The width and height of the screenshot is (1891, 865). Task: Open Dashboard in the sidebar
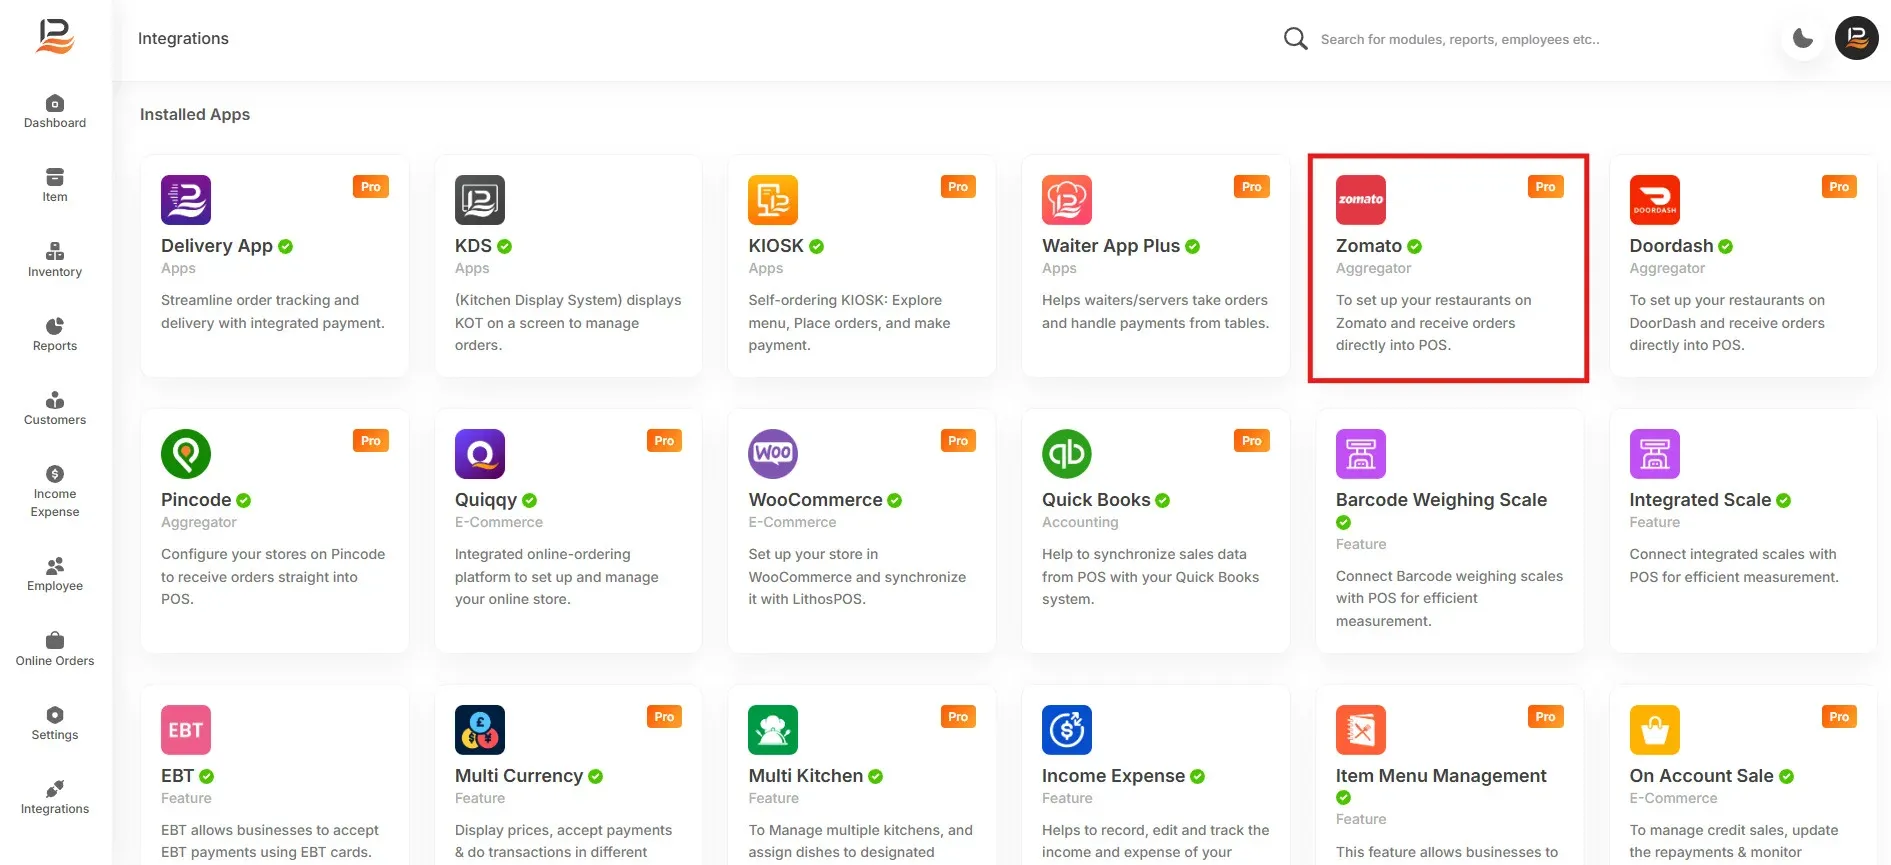click(x=55, y=111)
